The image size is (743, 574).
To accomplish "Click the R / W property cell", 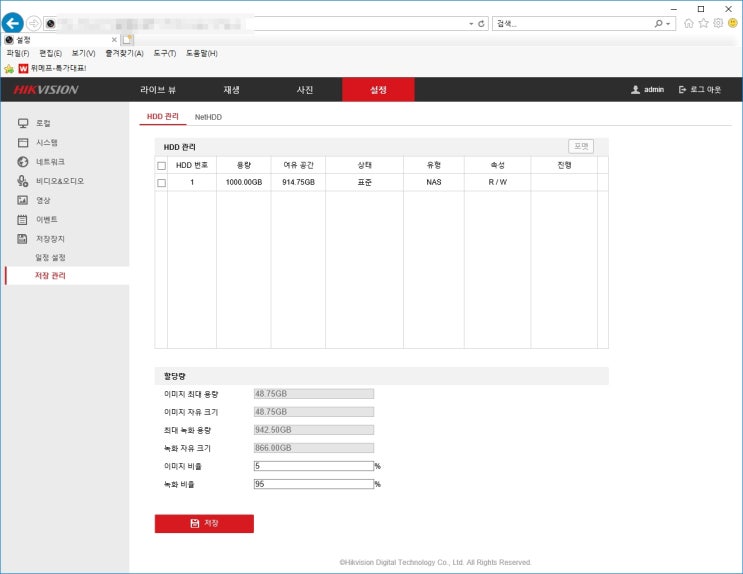I will (x=498, y=182).
